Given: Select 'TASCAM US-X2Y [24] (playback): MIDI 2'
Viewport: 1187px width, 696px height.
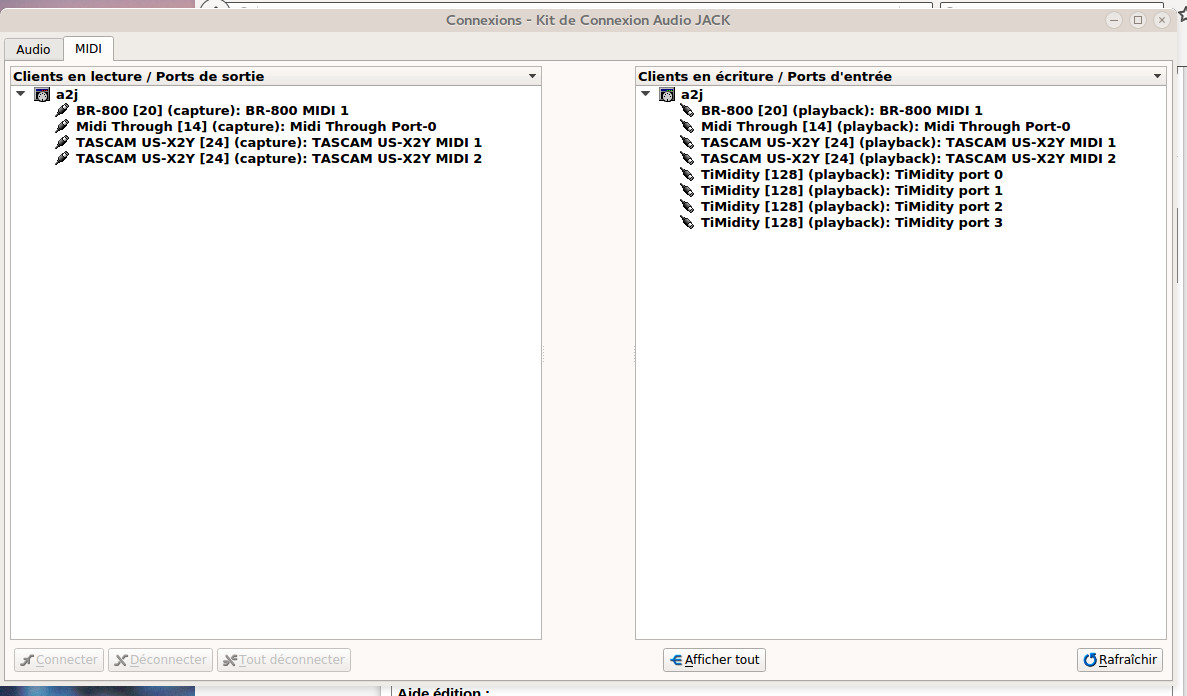Looking at the screenshot, I should [x=908, y=158].
